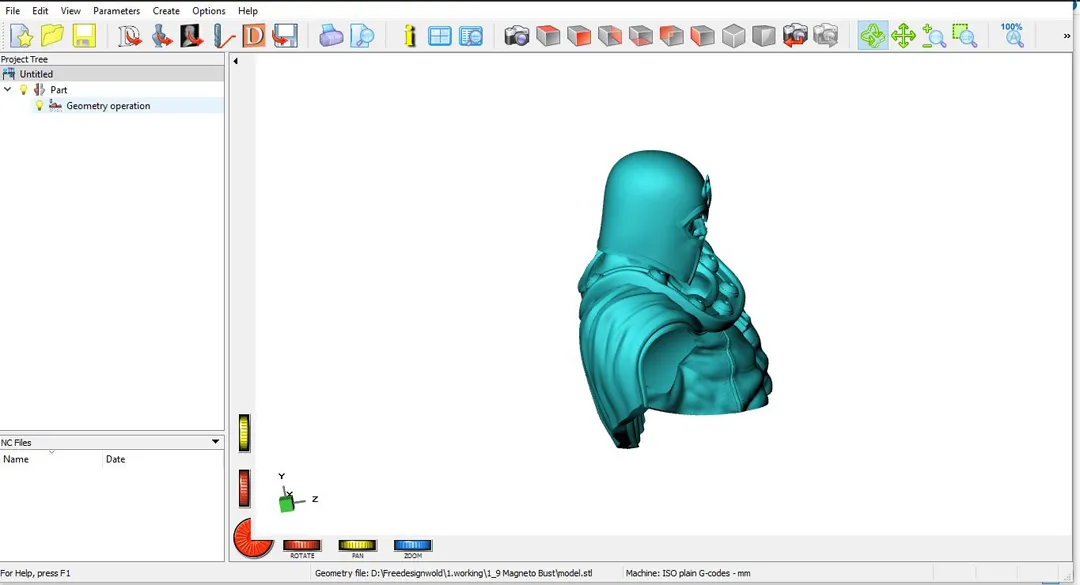This screenshot has height=585, width=1080.
Task: Sort NC files by Date column
Action: [163, 459]
